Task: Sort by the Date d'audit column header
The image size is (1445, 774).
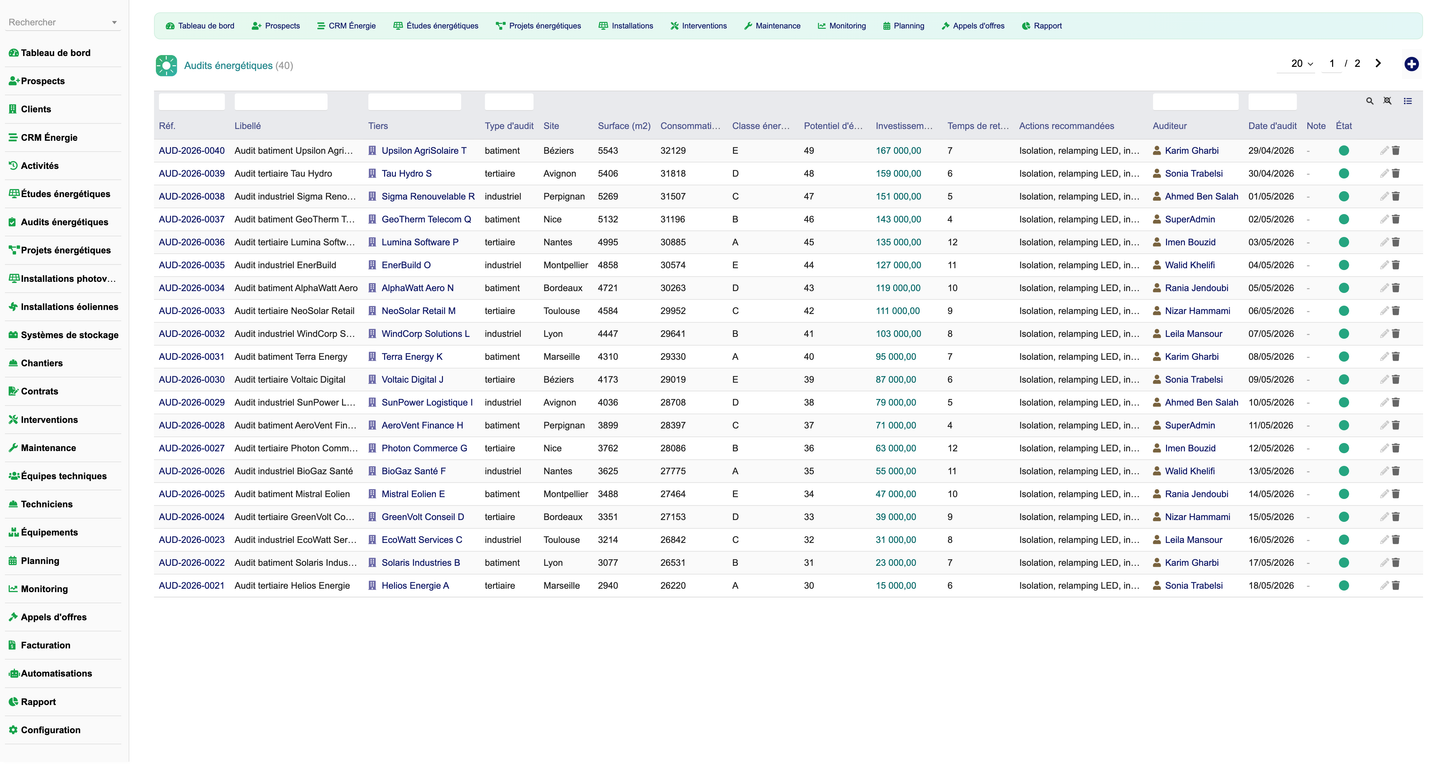Action: click(1272, 126)
